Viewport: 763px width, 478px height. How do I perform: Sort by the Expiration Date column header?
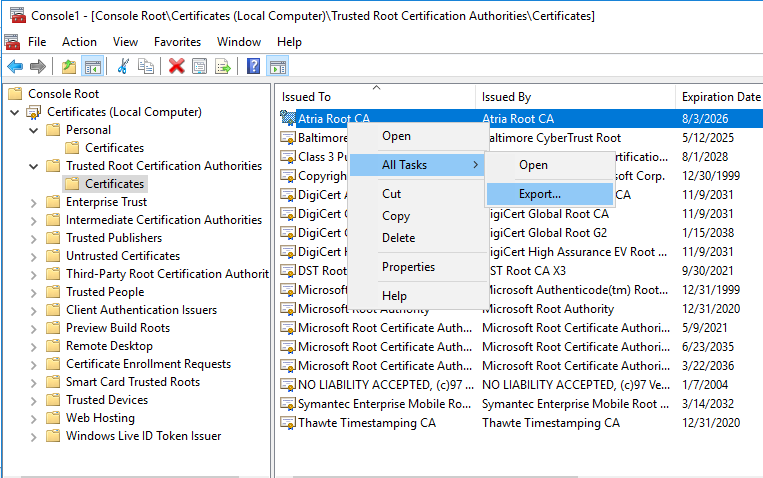click(x=719, y=97)
